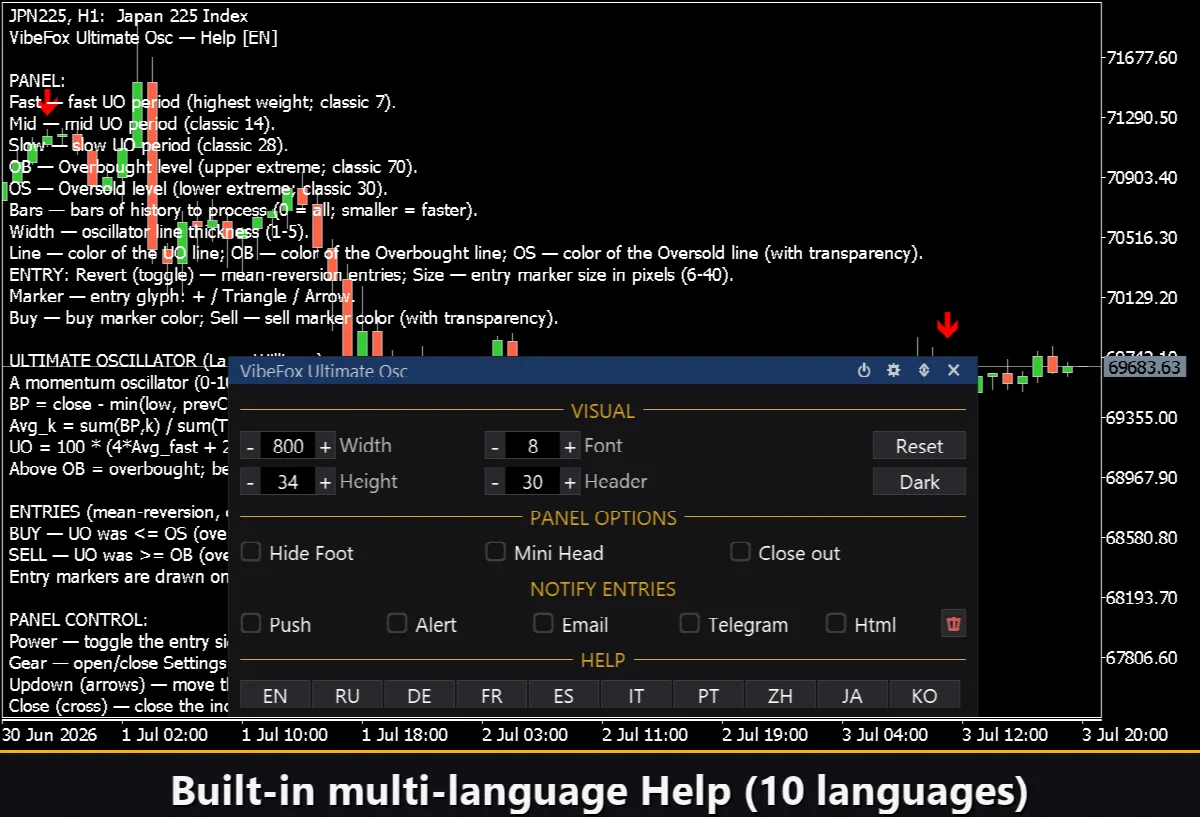The width and height of the screenshot is (1200, 817).
Task: Enable Push notifications checkbox
Action: [x=251, y=624]
